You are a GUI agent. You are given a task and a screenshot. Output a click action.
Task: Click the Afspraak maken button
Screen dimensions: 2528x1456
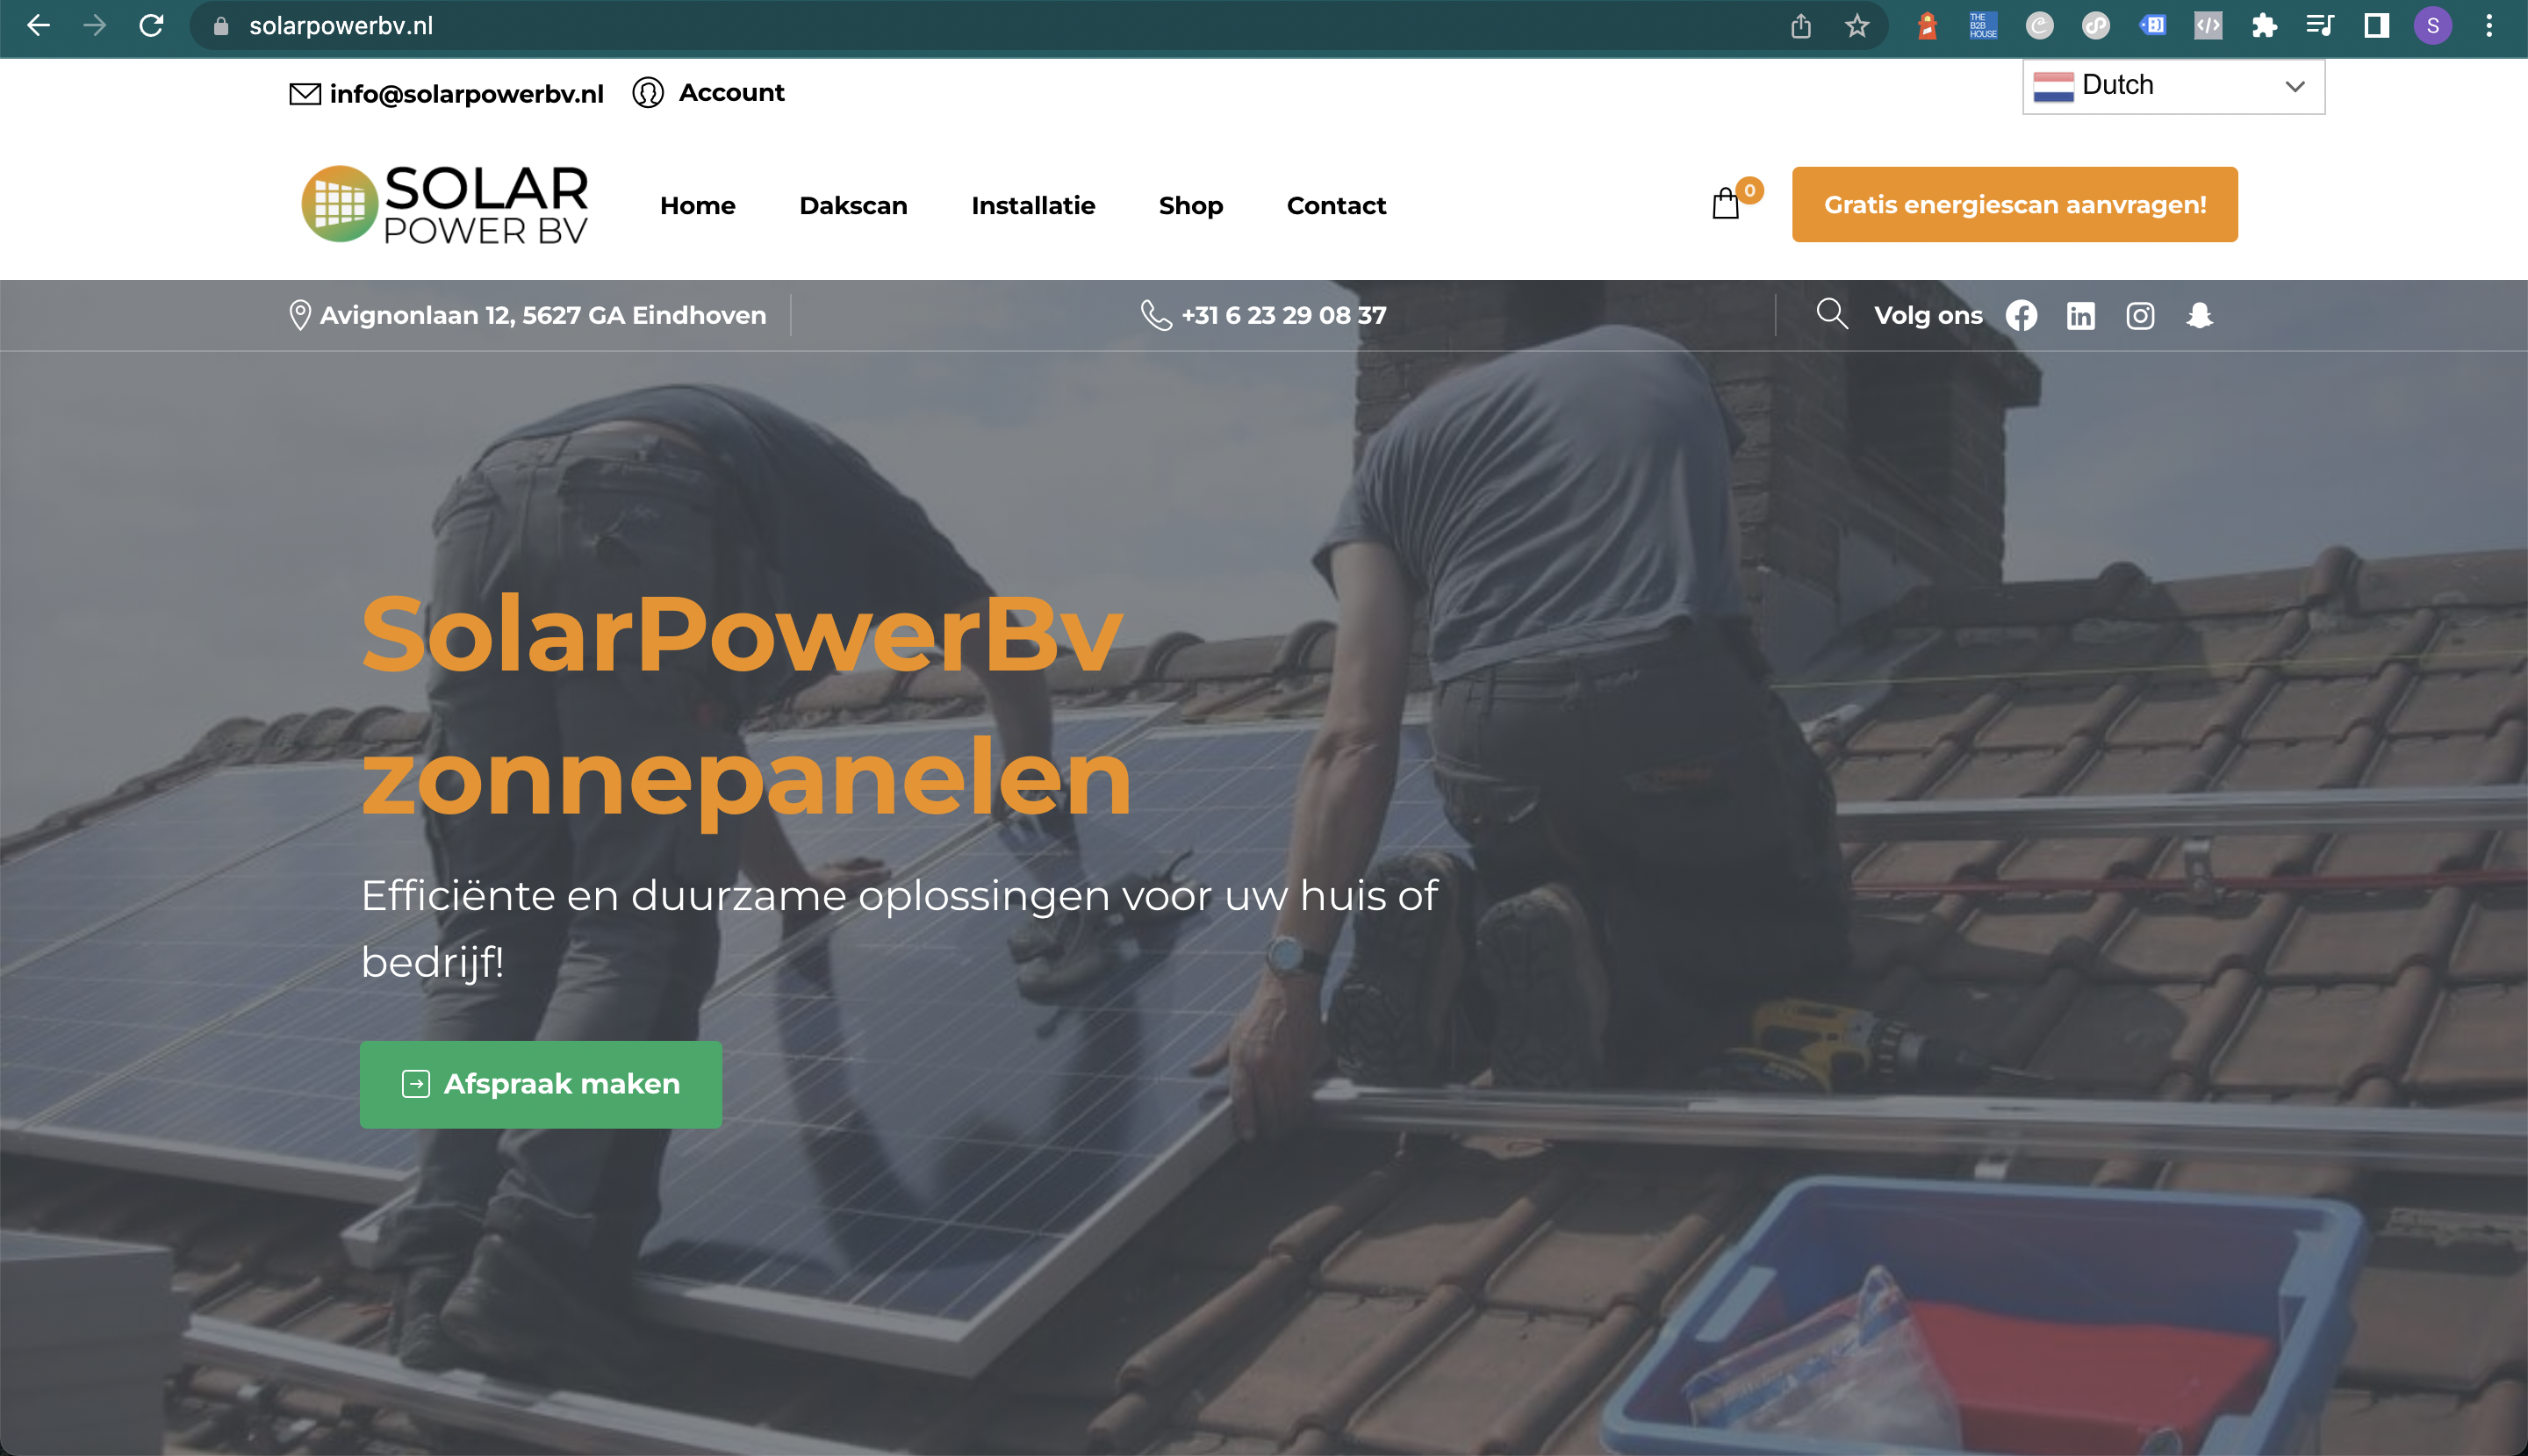541,1084
